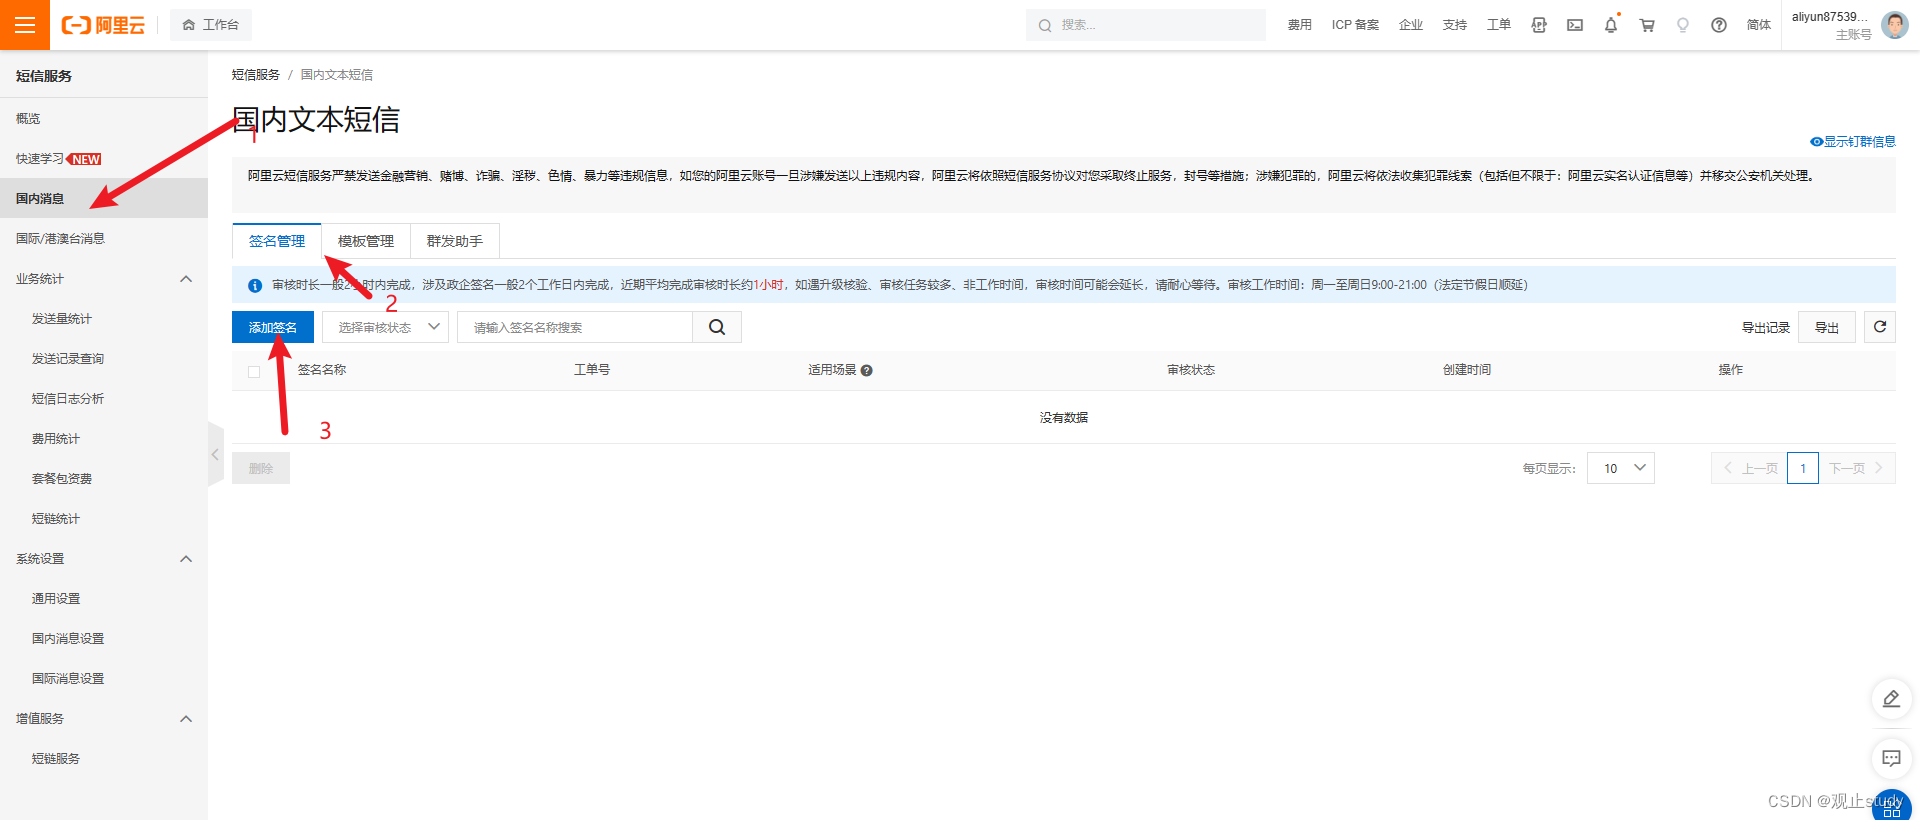Select 国内消息 in sidebar
The height and width of the screenshot is (820, 1920).
[104, 198]
